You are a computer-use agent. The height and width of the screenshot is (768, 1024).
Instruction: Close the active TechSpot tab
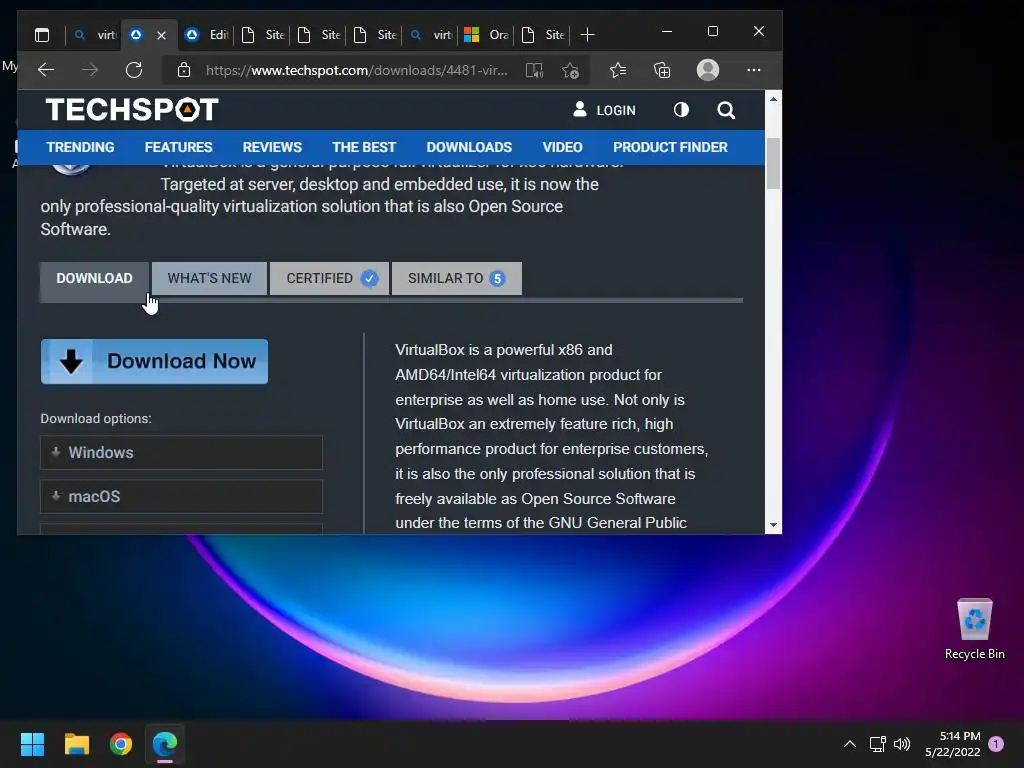click(161, 35)
